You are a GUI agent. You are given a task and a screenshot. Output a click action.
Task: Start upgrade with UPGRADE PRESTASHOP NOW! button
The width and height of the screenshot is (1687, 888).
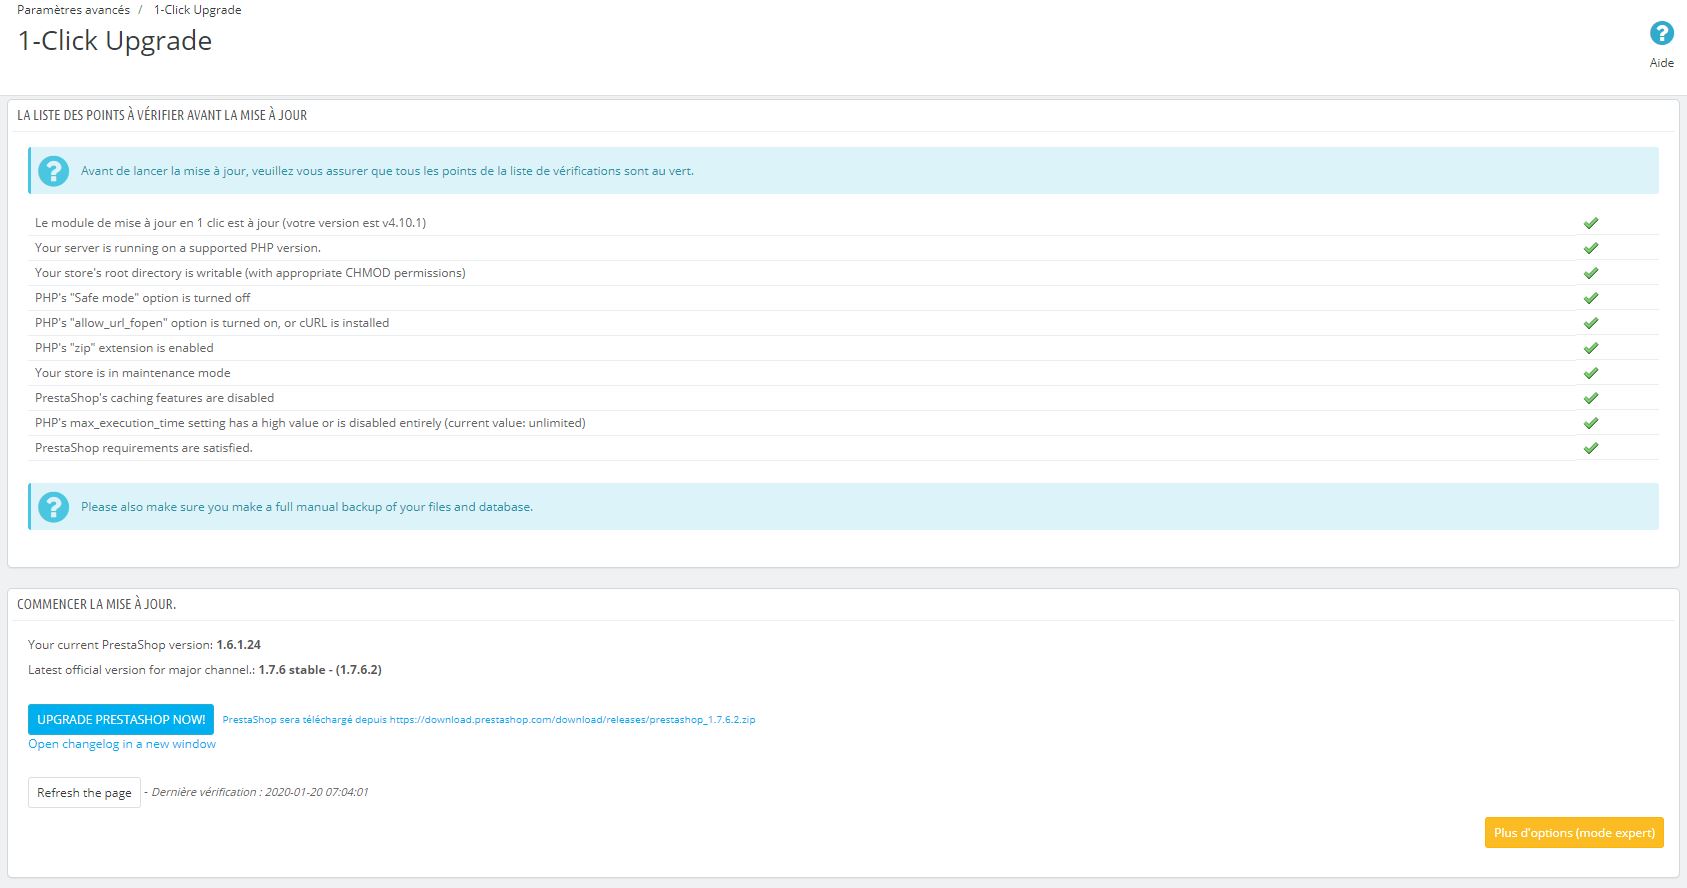121,719
